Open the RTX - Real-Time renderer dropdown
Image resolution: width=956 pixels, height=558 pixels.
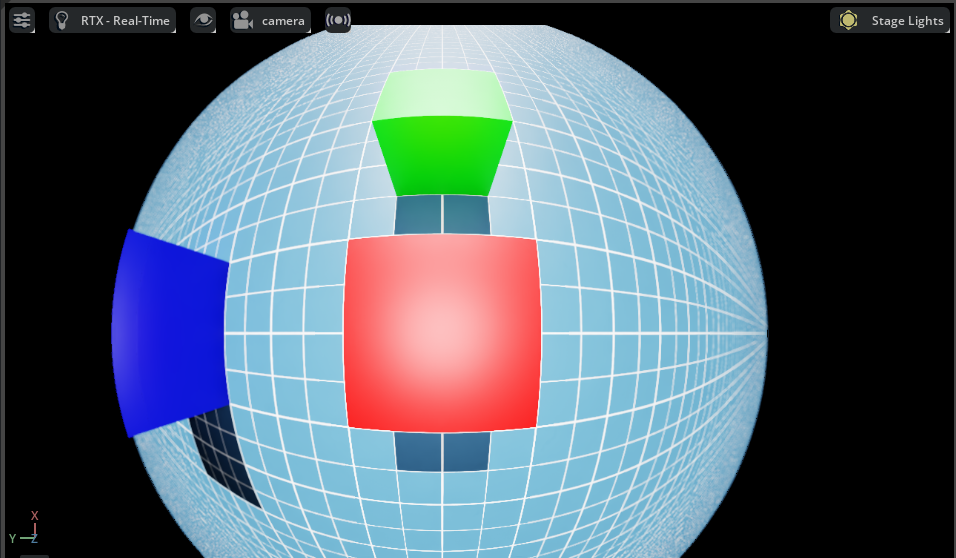[125, 20]
